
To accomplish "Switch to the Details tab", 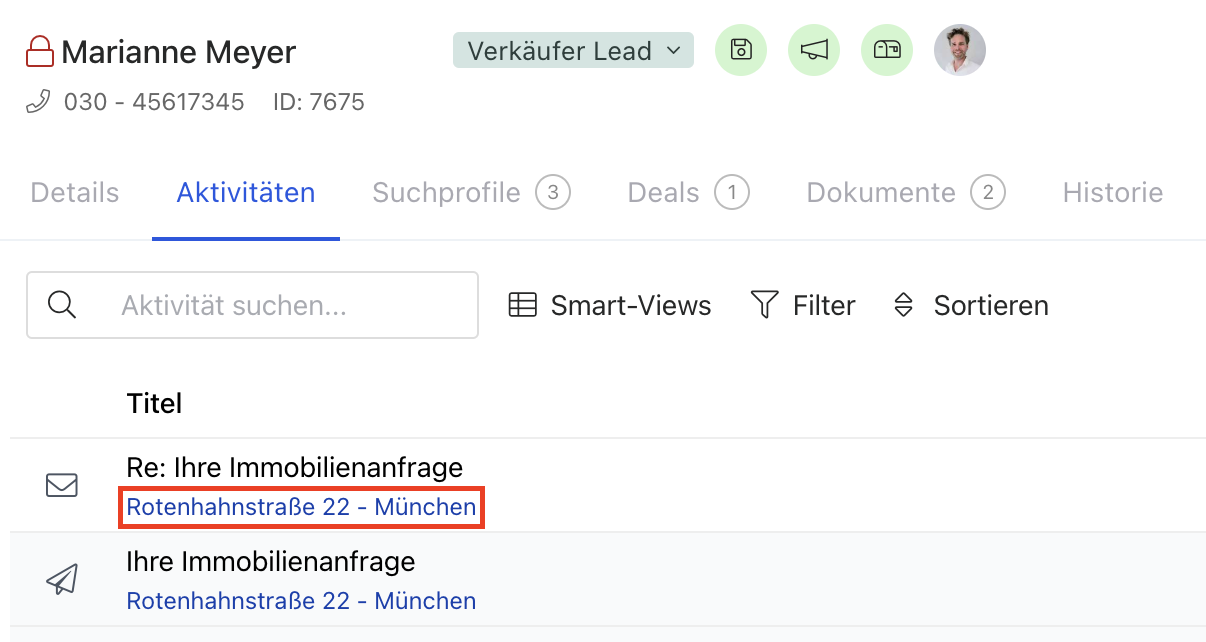I will (x=75, y=193).
